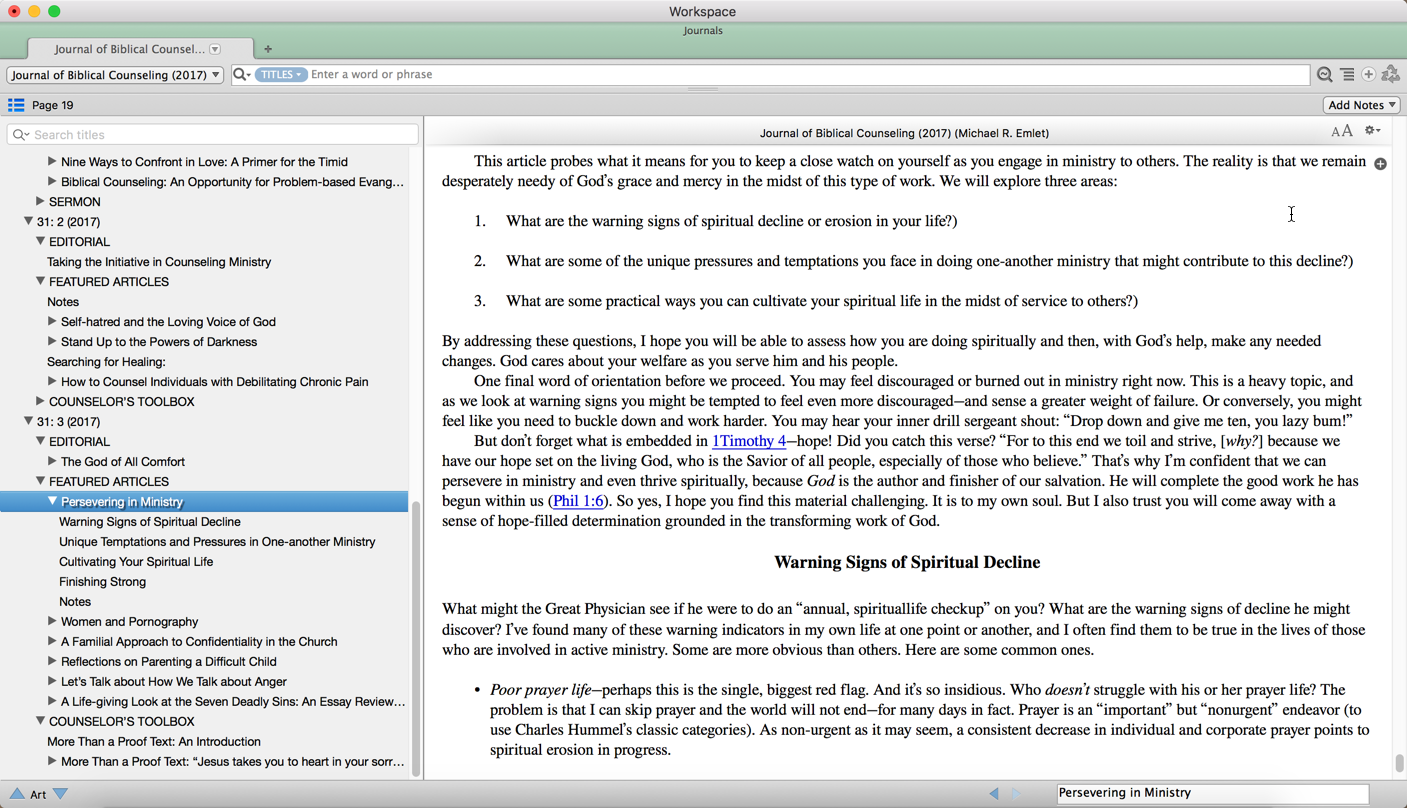Open Unique Temptations and Pressures section

click(x=217, y=542)
